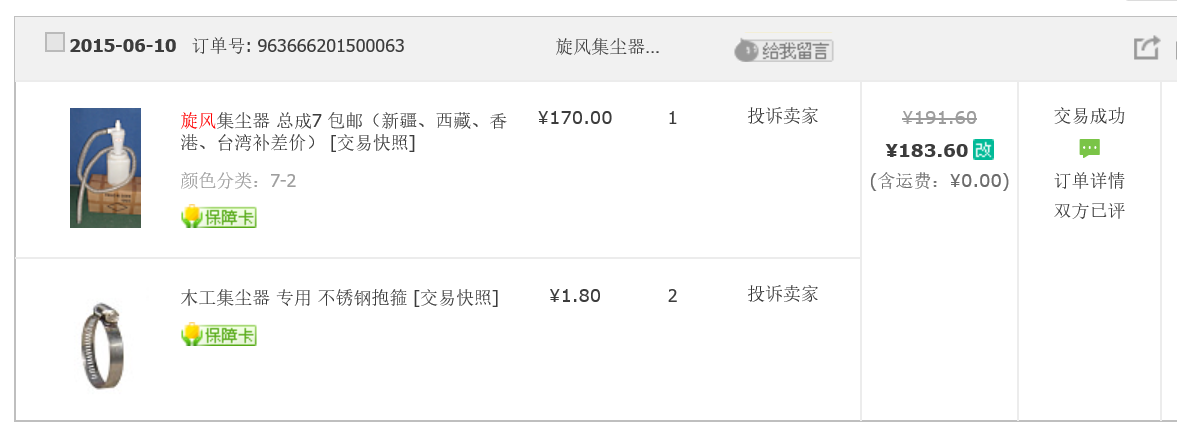Click the ¥183.60 actual payment amount
Screen dimensions: 1177x436
click(927, 150)
